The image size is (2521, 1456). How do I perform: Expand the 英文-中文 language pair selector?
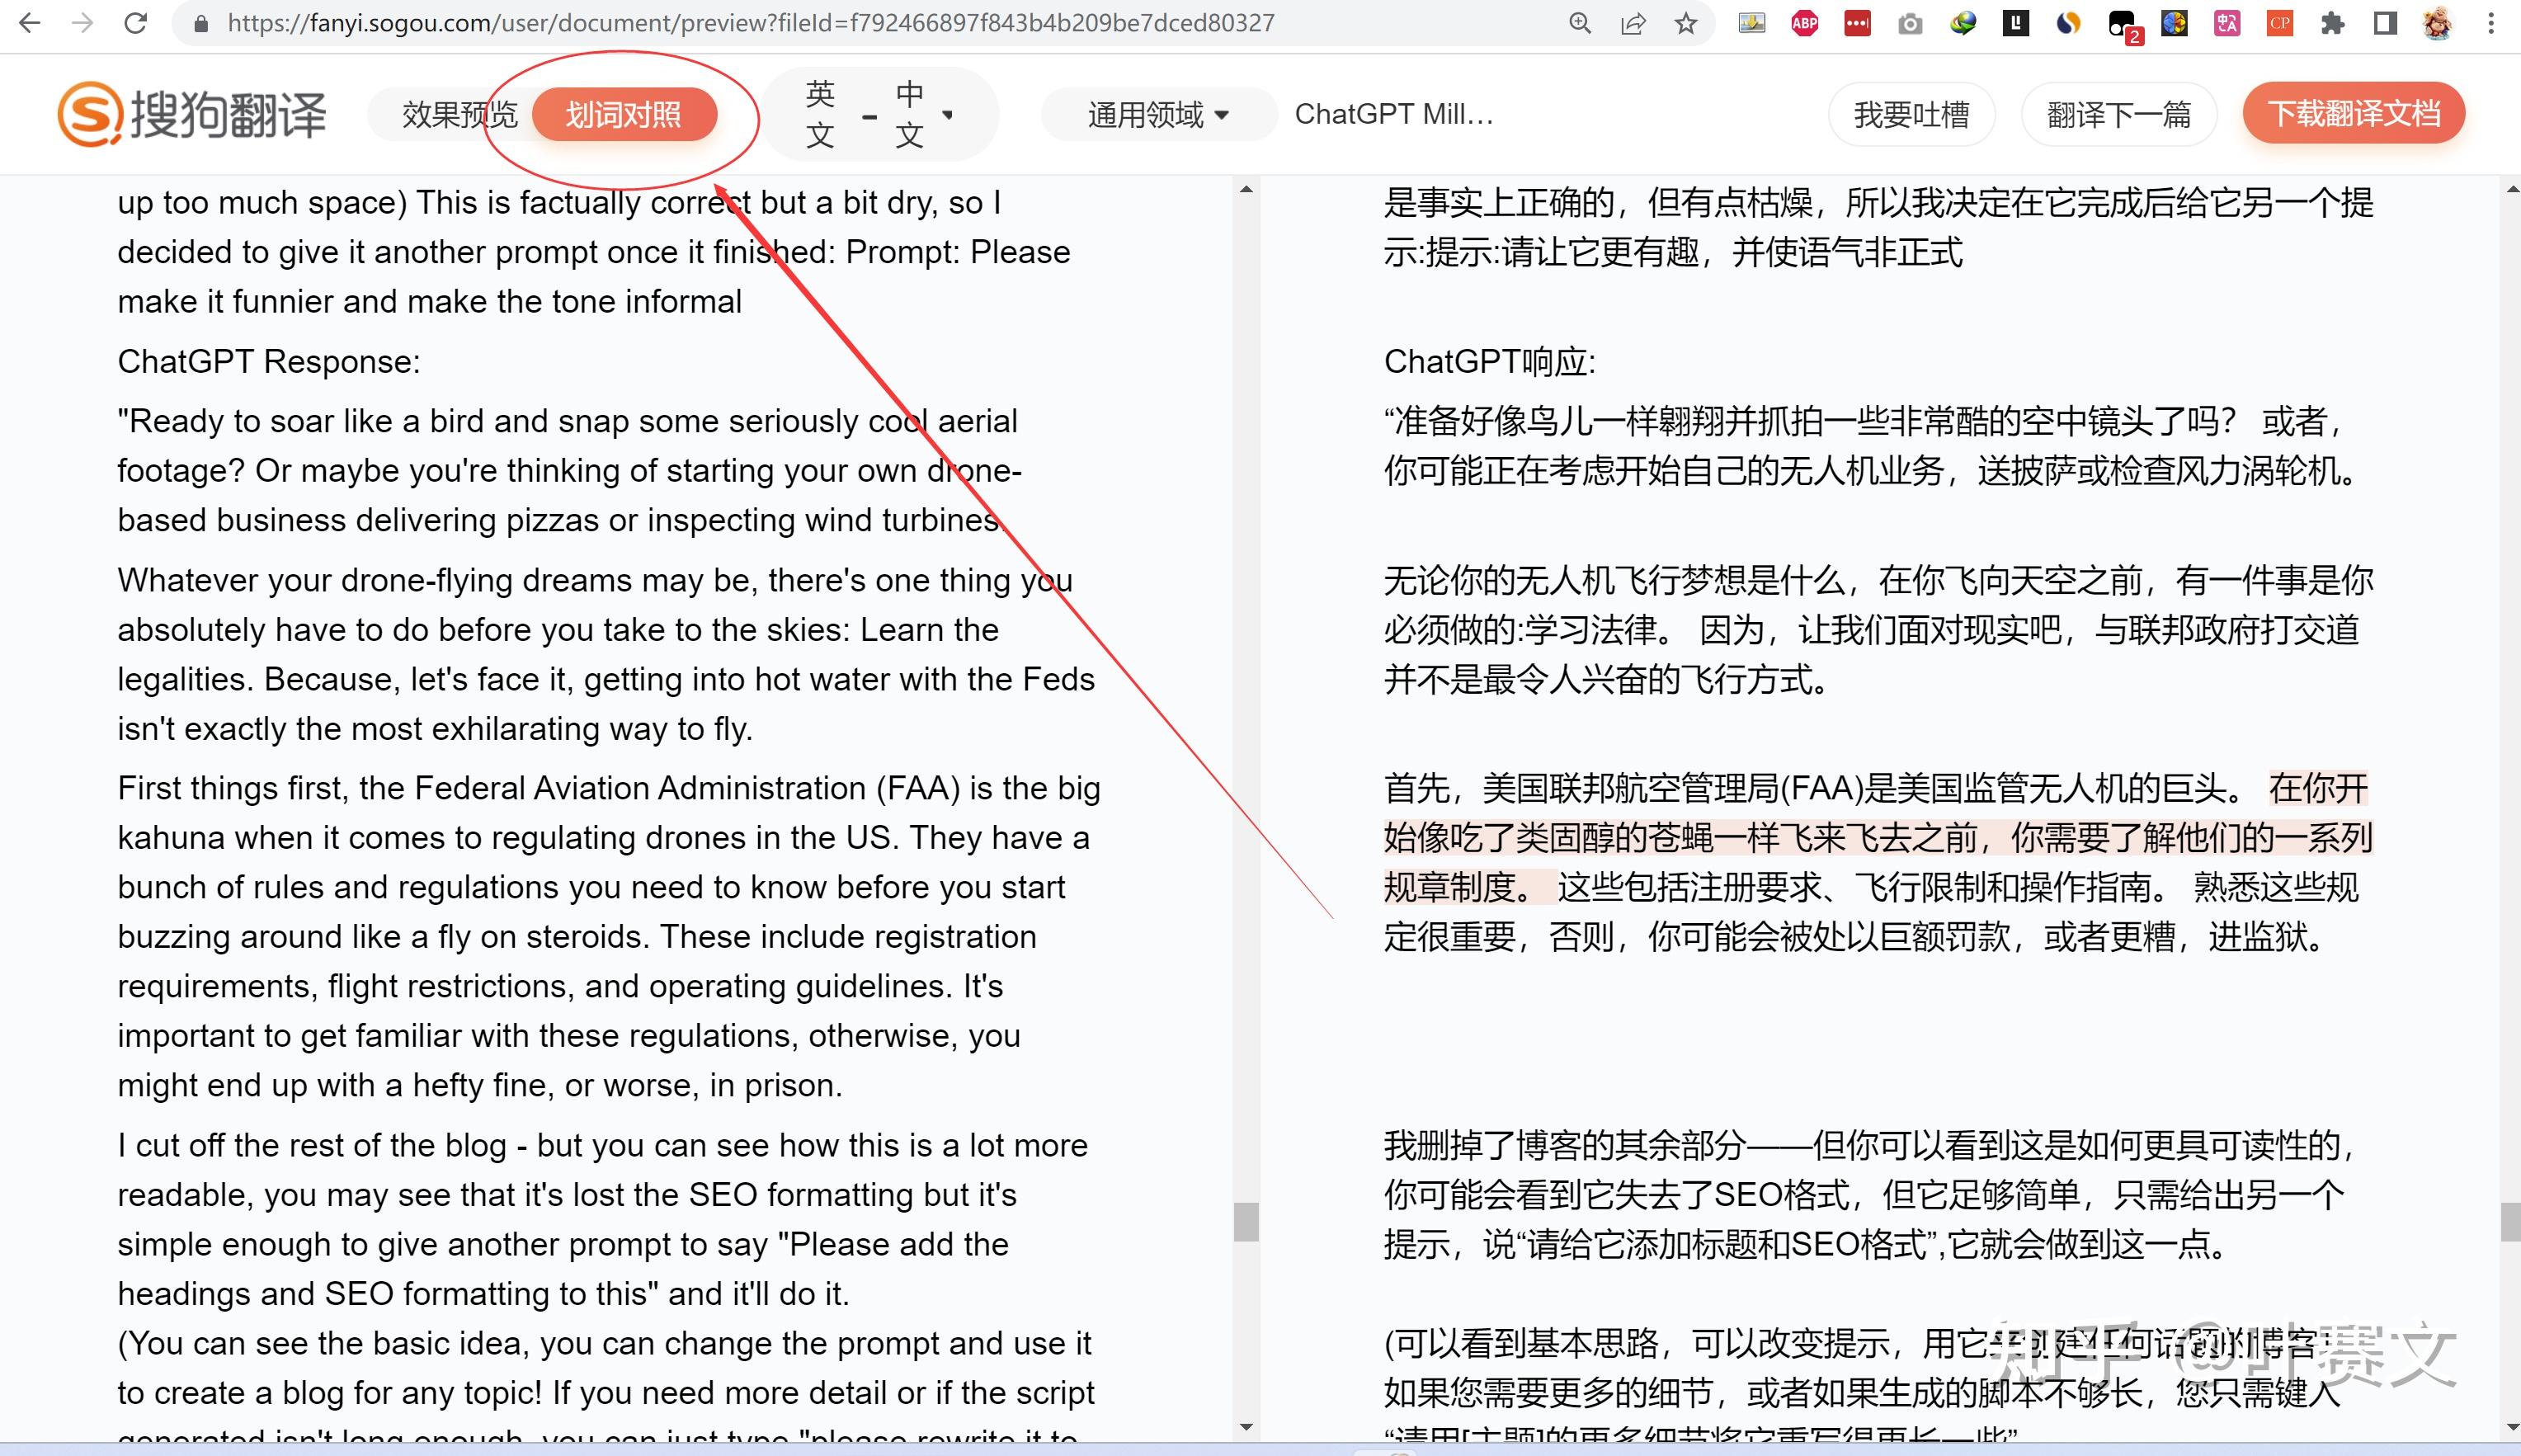(879, 113)
